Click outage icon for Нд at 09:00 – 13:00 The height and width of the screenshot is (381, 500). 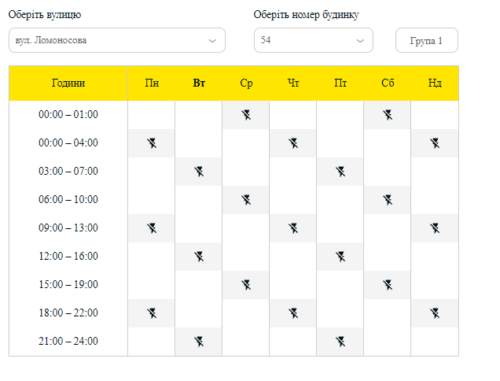click(x=435, y=228)
